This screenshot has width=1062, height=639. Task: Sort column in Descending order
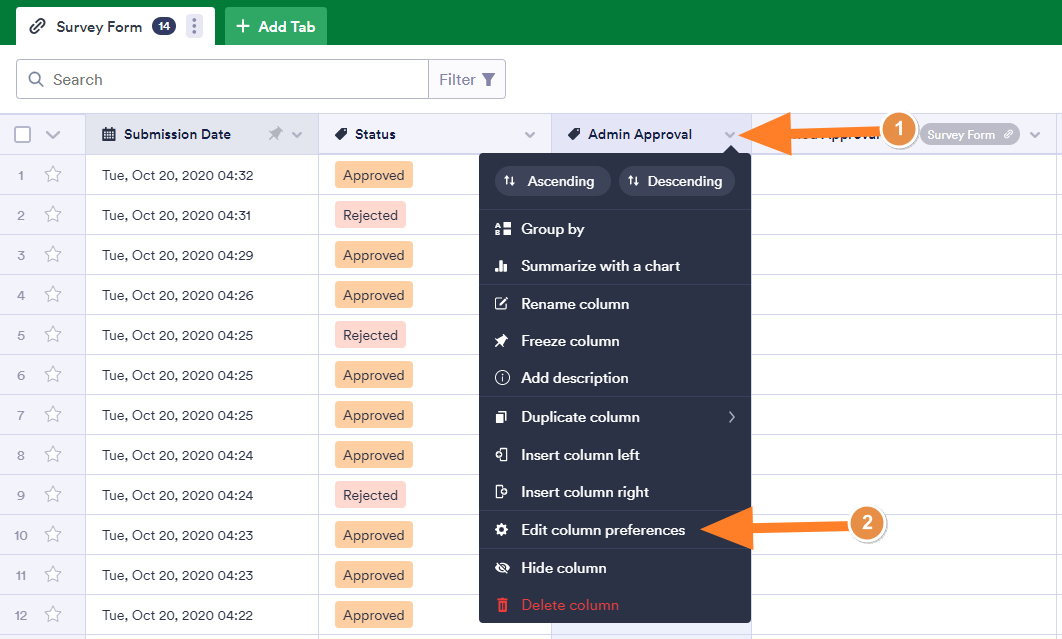point(676,181)
